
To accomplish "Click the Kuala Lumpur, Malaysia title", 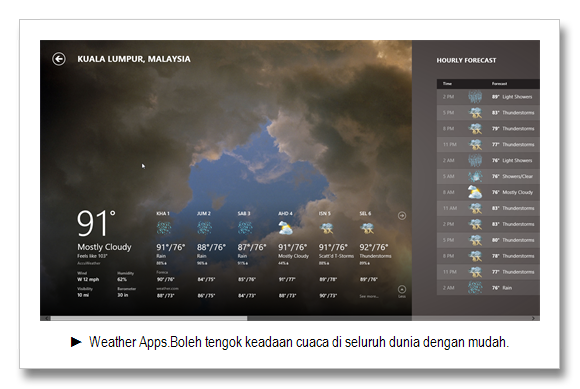I will point(134,59).
